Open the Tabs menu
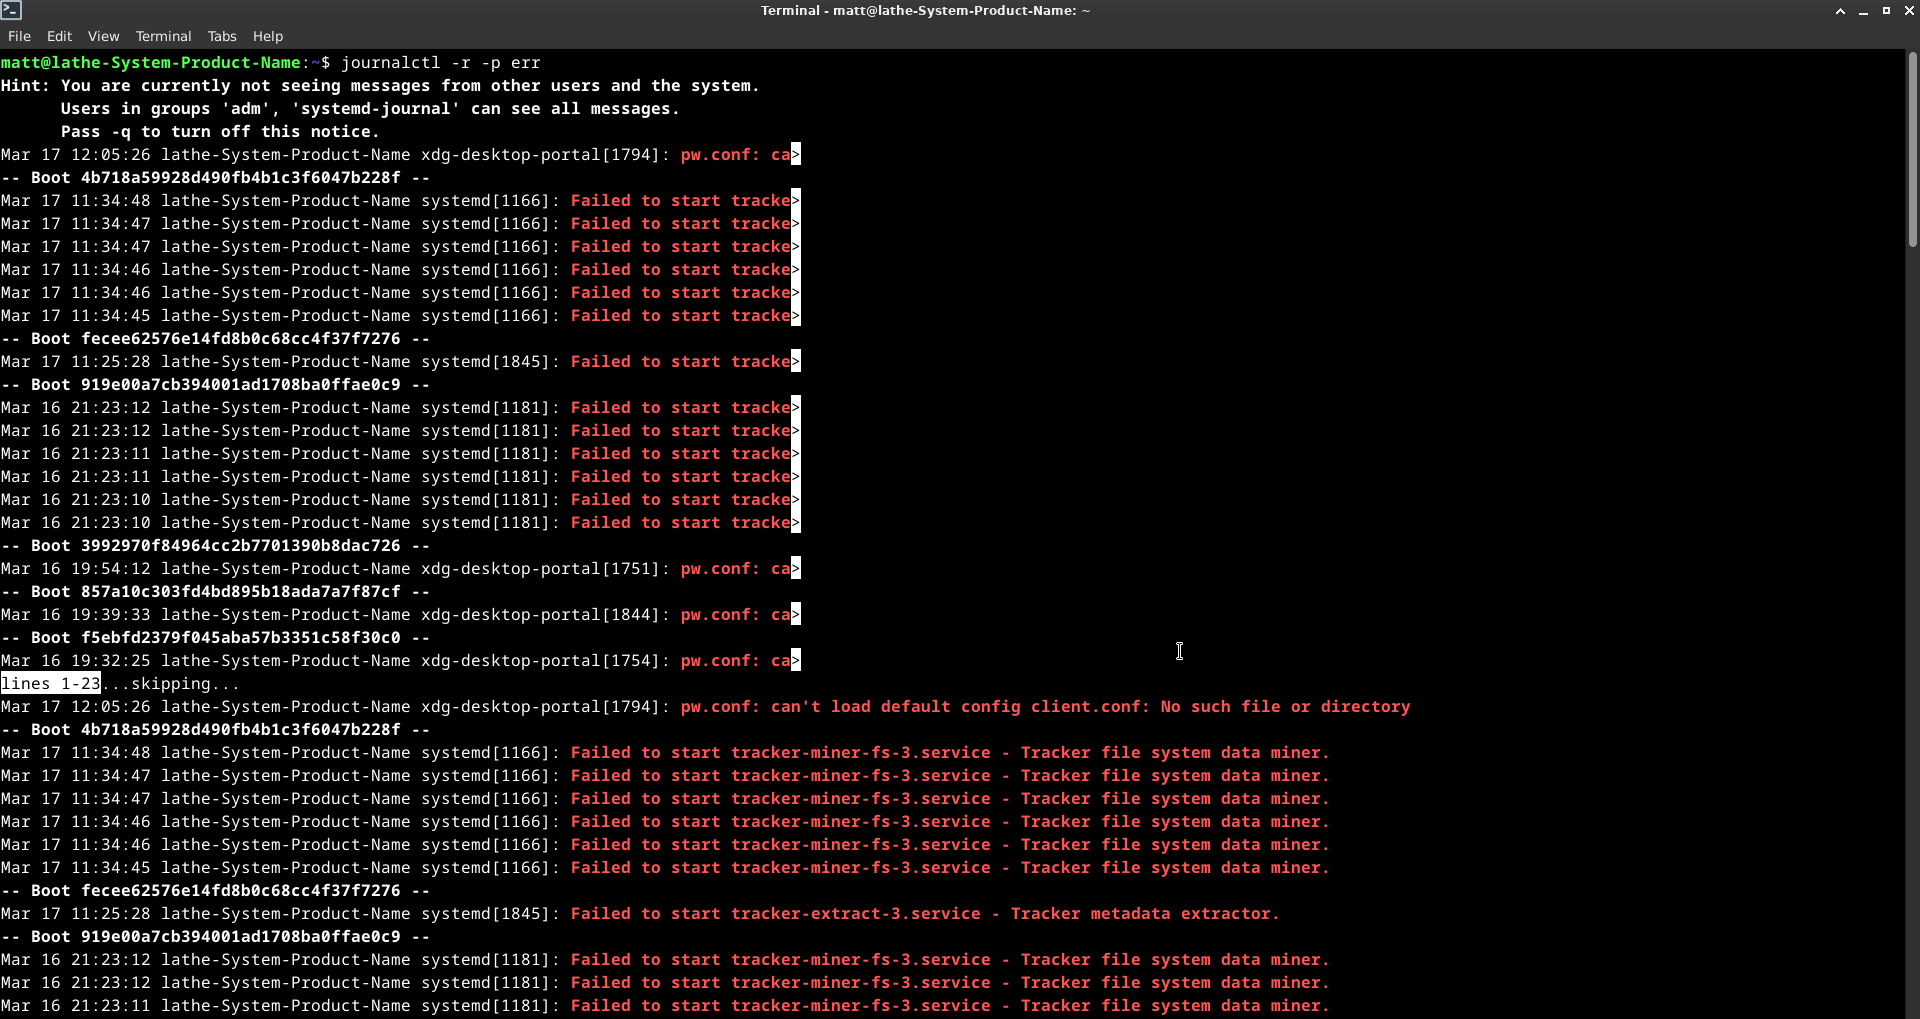1920x1019 pixels. [222, 36]
